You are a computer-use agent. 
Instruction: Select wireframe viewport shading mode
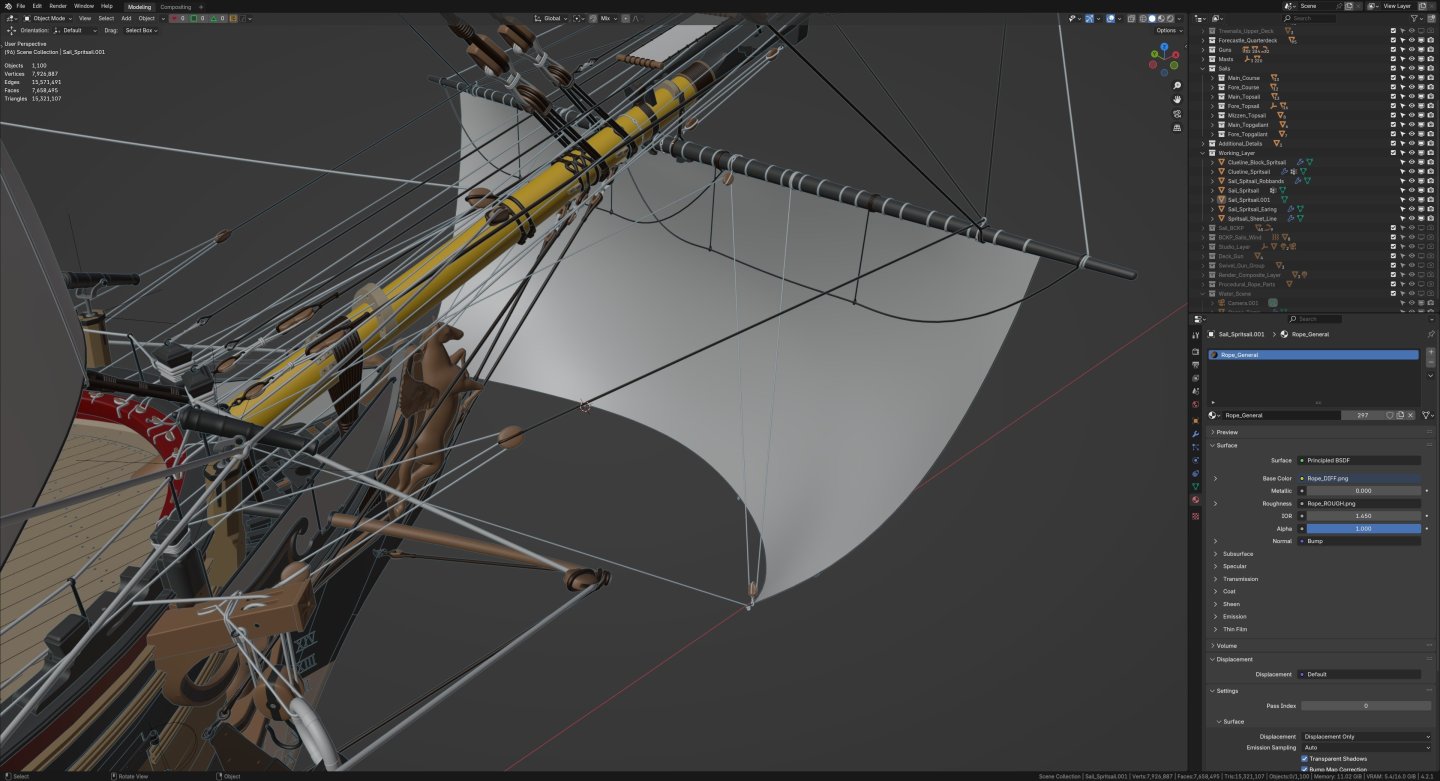tap(1142, 18)
